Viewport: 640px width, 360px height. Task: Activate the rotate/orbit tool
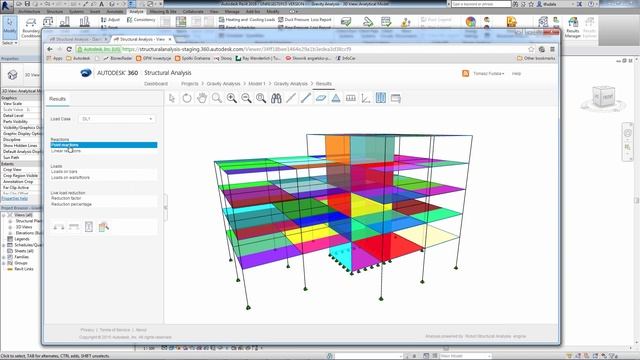pyautogui.click(x=187, y=98)
